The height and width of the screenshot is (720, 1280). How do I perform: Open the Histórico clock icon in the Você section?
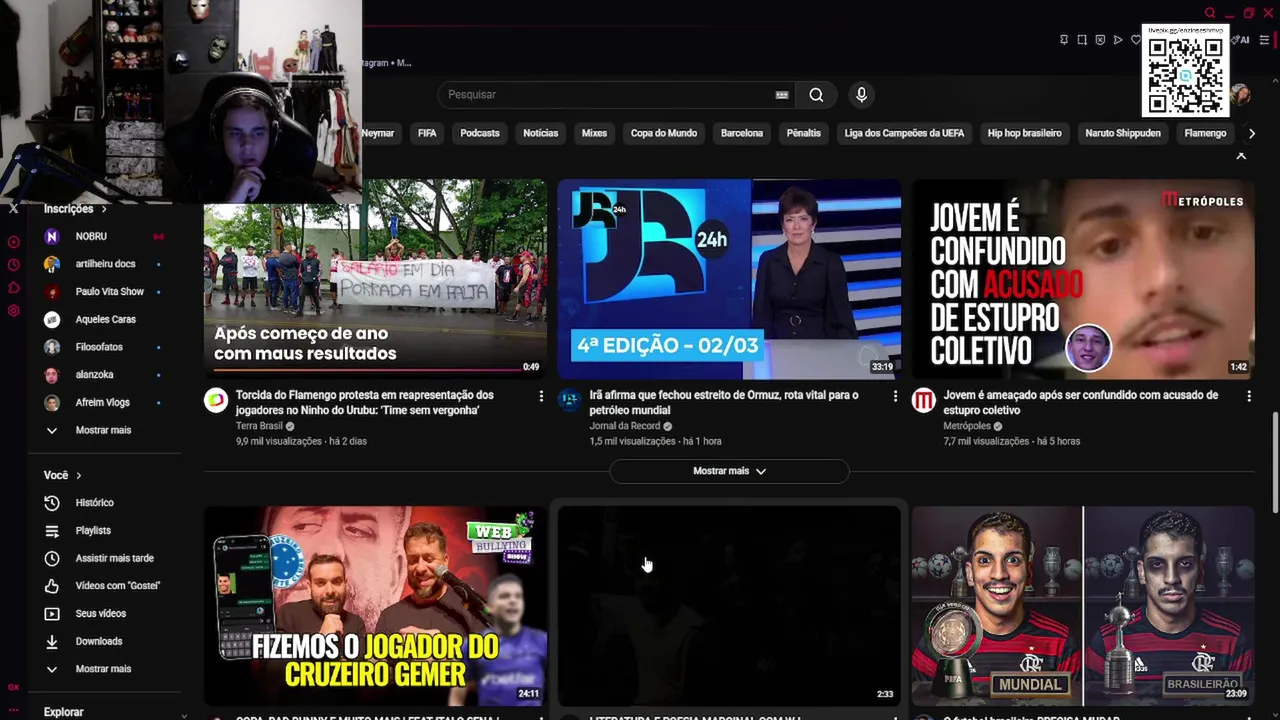52,503
